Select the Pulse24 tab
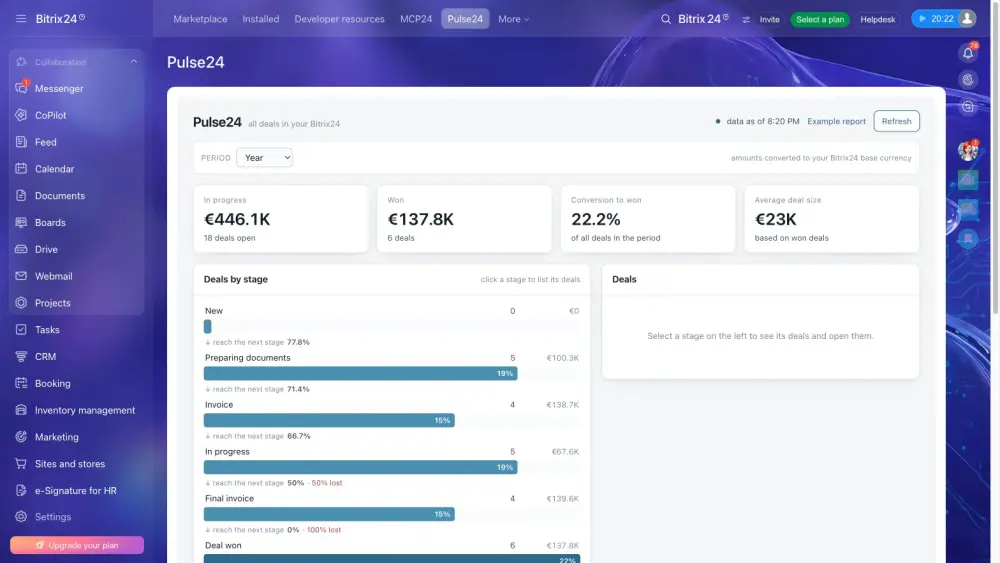 tap(465, 18)
